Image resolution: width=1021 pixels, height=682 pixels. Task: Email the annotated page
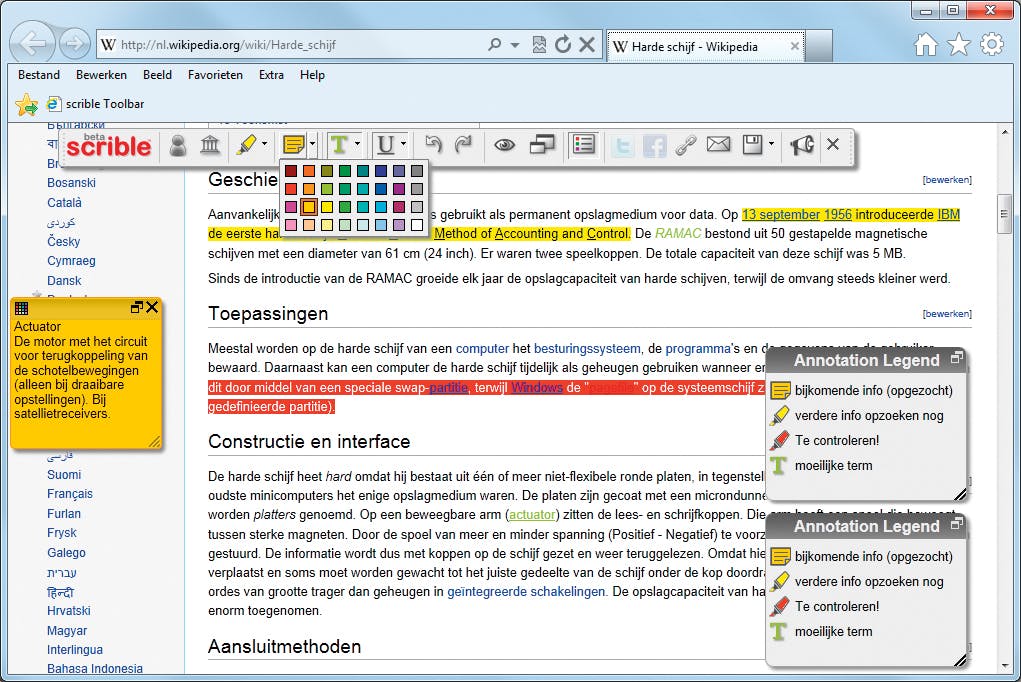tap(718, 144)
